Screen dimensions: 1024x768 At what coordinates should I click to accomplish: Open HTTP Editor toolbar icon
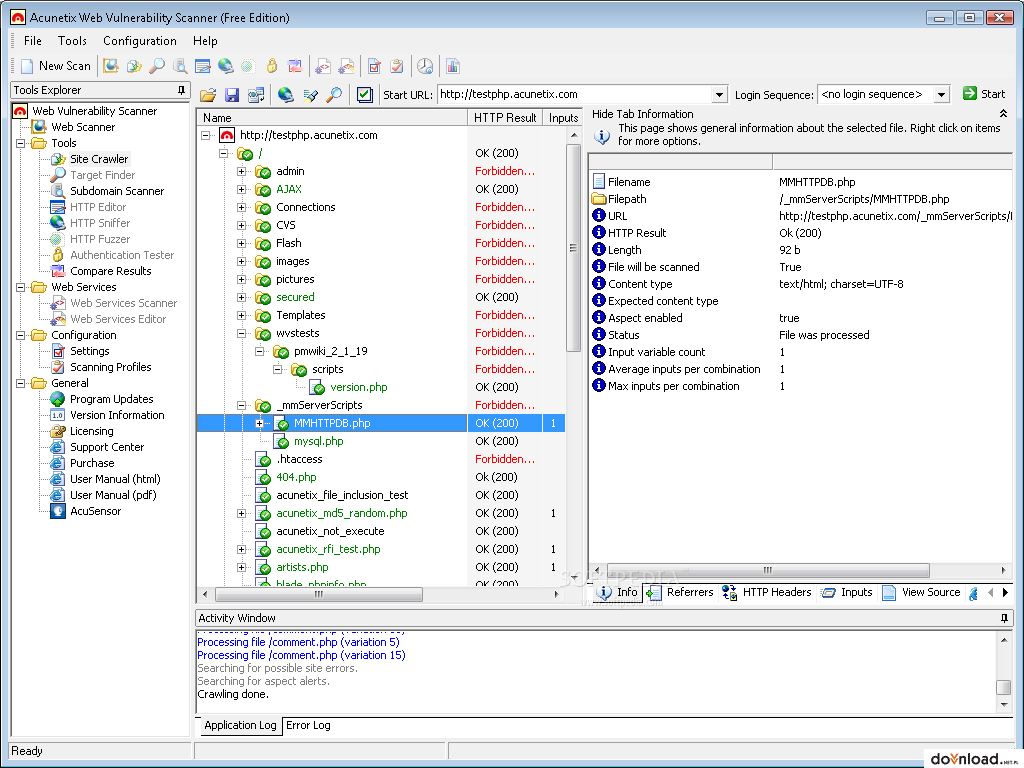pyautogui.click(x=202, y=66)
